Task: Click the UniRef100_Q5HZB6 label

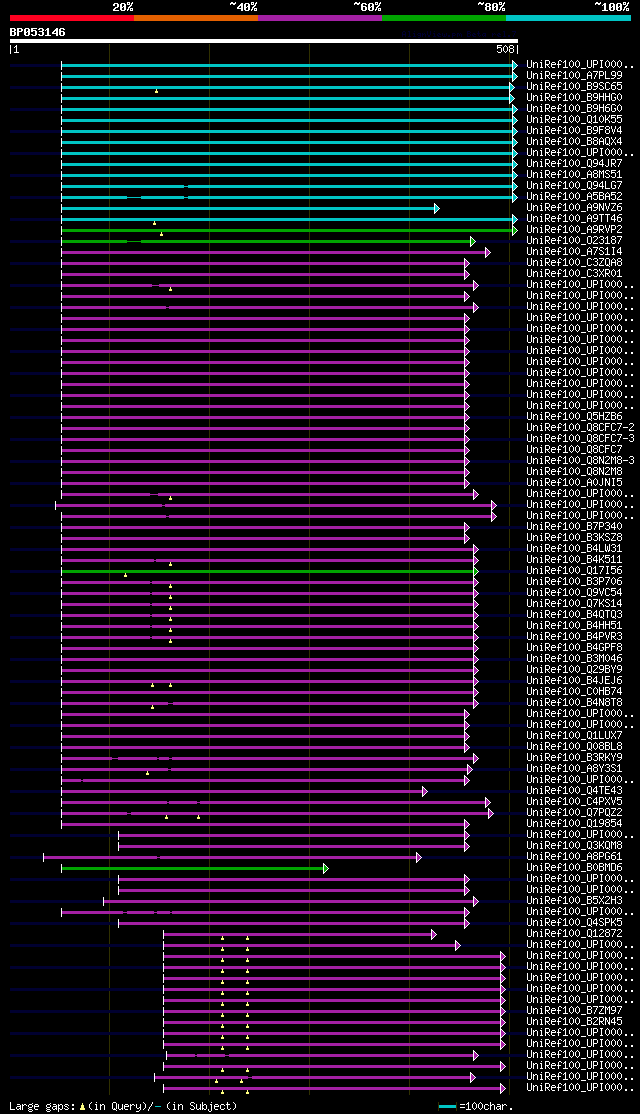Action: [574, 417]
